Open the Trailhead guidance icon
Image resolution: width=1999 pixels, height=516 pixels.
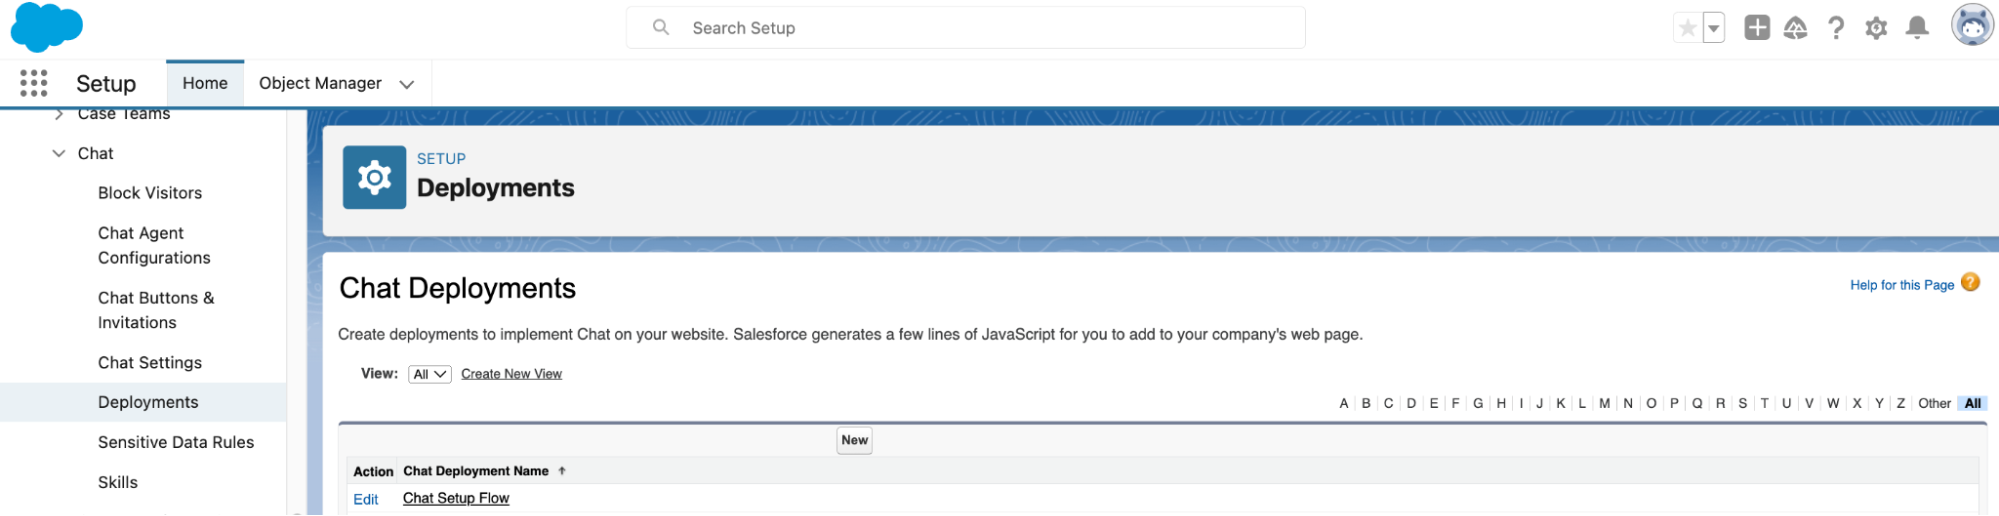click(x=1795, y=28)
